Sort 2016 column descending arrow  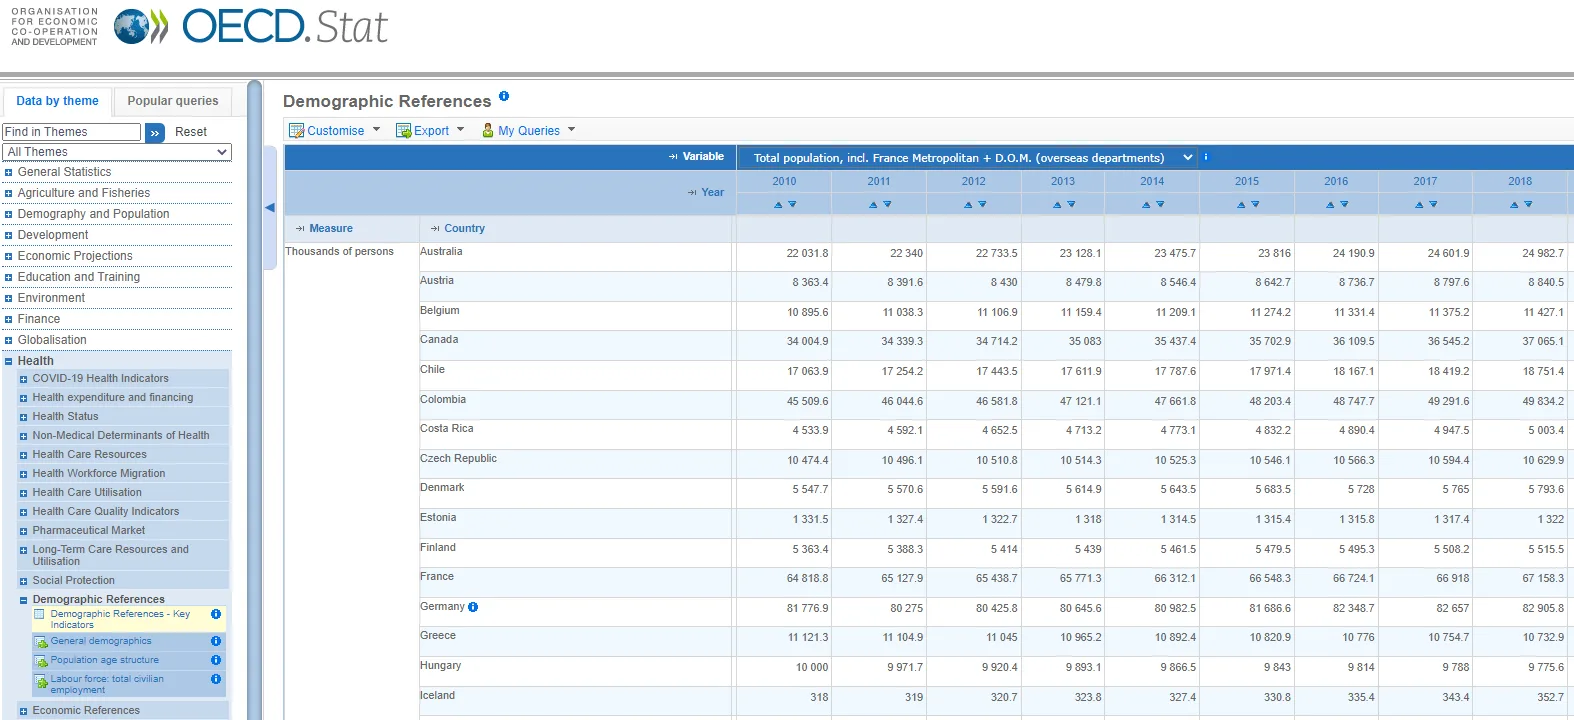tap(1344, 205)
